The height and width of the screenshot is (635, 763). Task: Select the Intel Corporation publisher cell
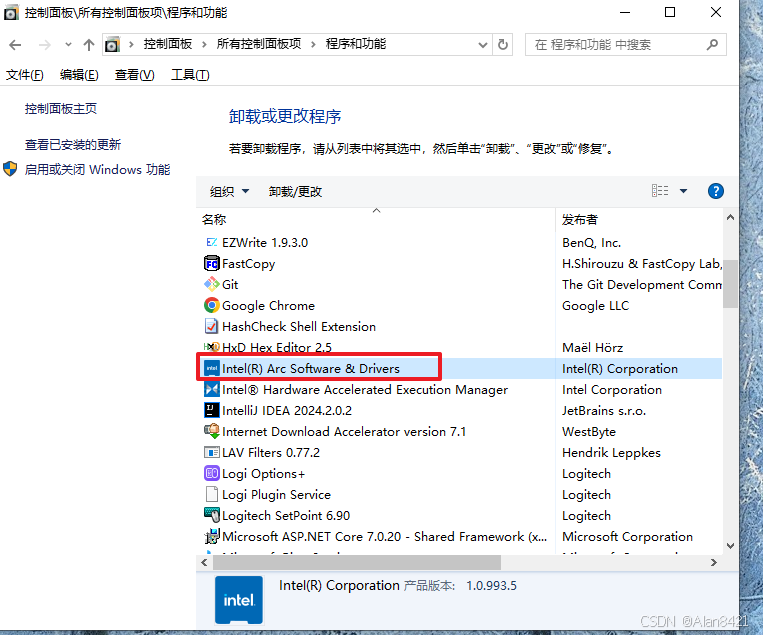[x=612, y=390]
